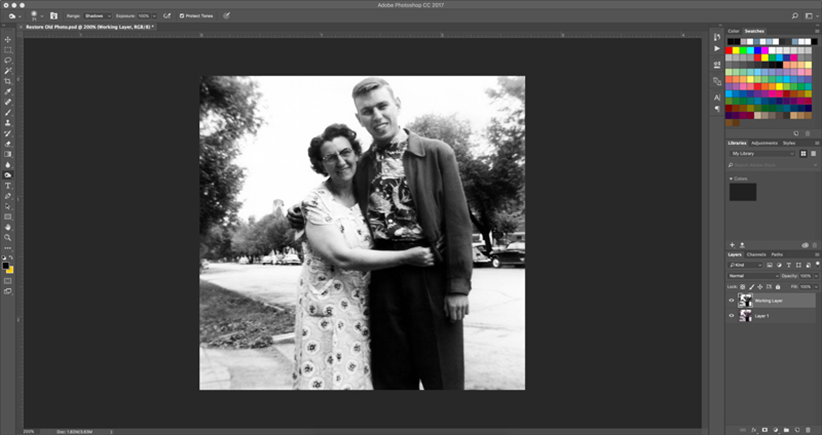Toggle the Protect Tones checkbox
This screenshot has width=822, height=435.
point(182,16)
